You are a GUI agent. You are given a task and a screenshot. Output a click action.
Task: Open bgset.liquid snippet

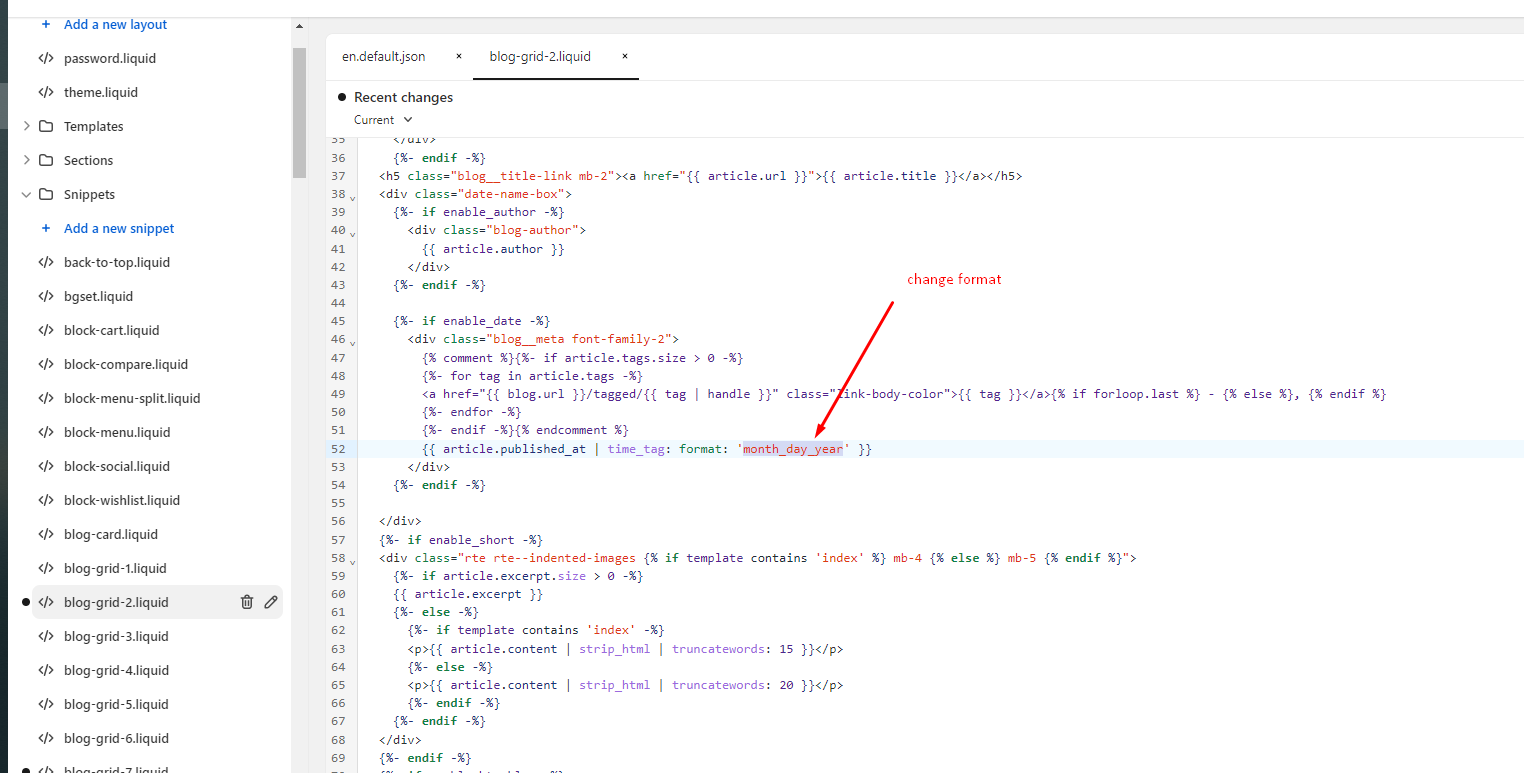(x=98, y=296)
